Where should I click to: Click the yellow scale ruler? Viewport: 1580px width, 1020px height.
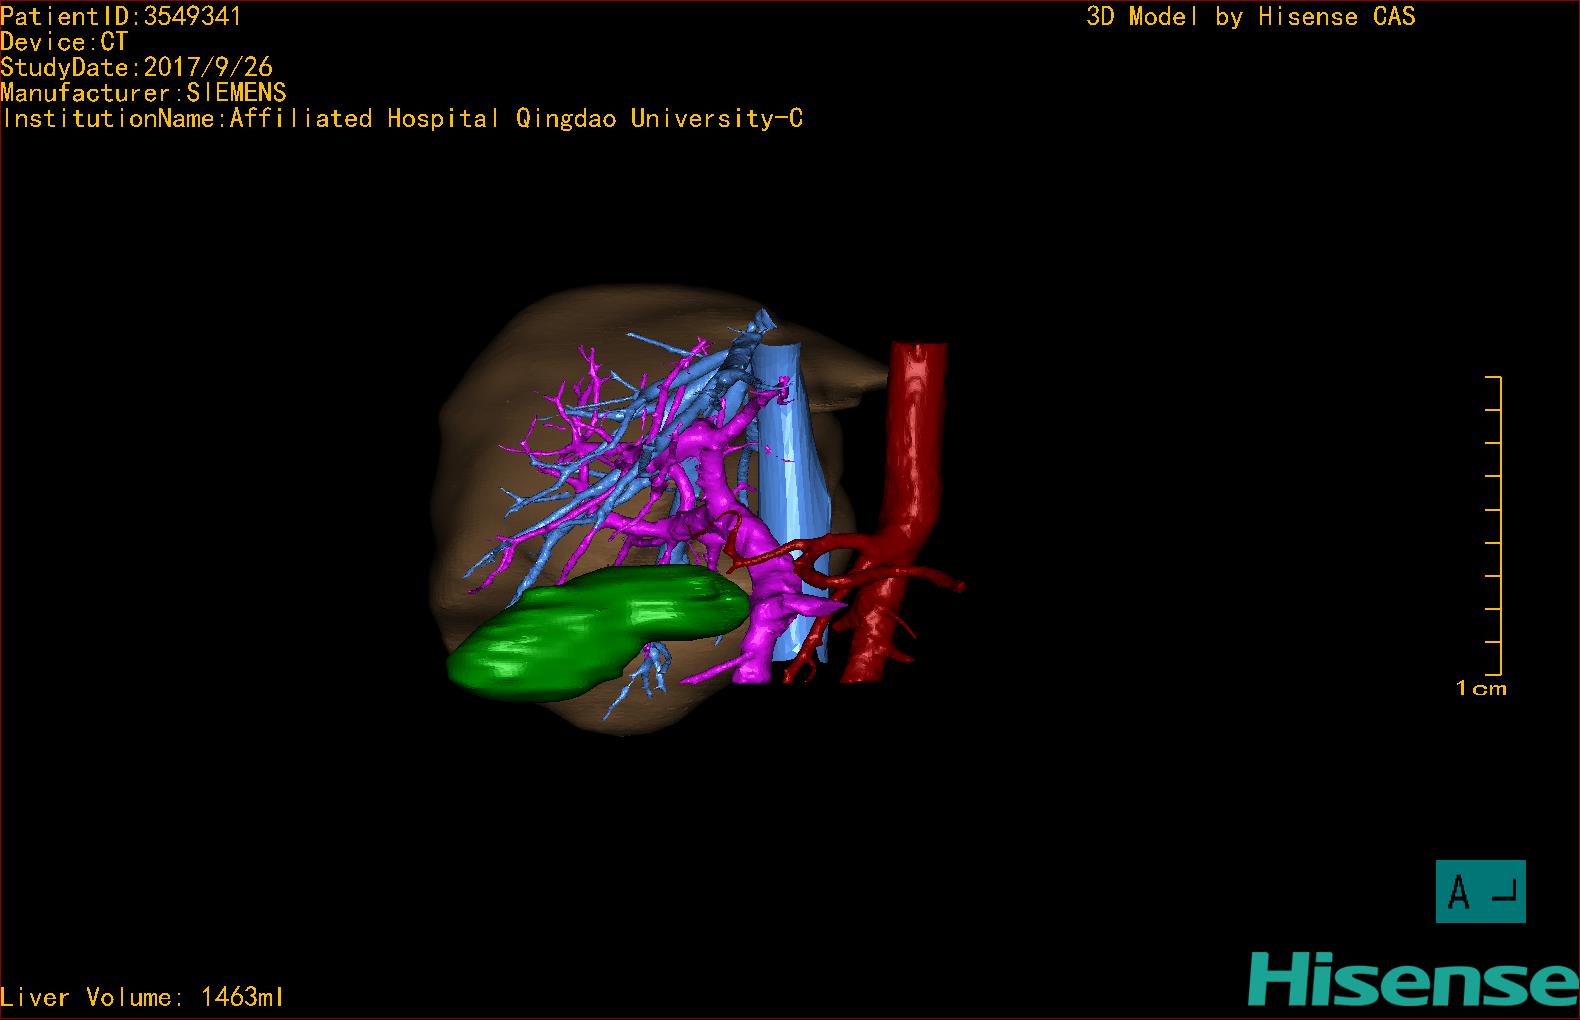1494,525
